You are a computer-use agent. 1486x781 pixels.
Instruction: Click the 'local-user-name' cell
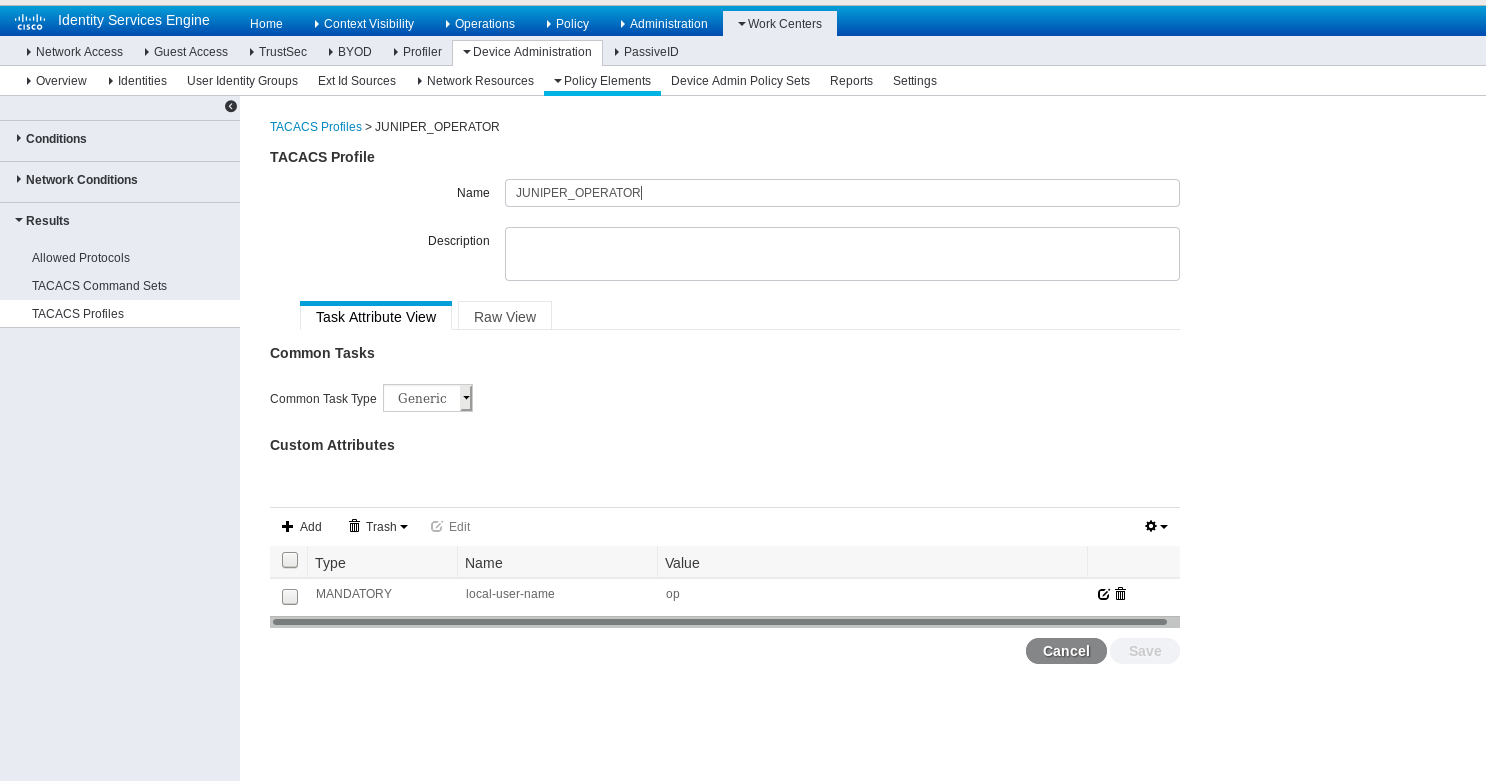pos(510,594)
